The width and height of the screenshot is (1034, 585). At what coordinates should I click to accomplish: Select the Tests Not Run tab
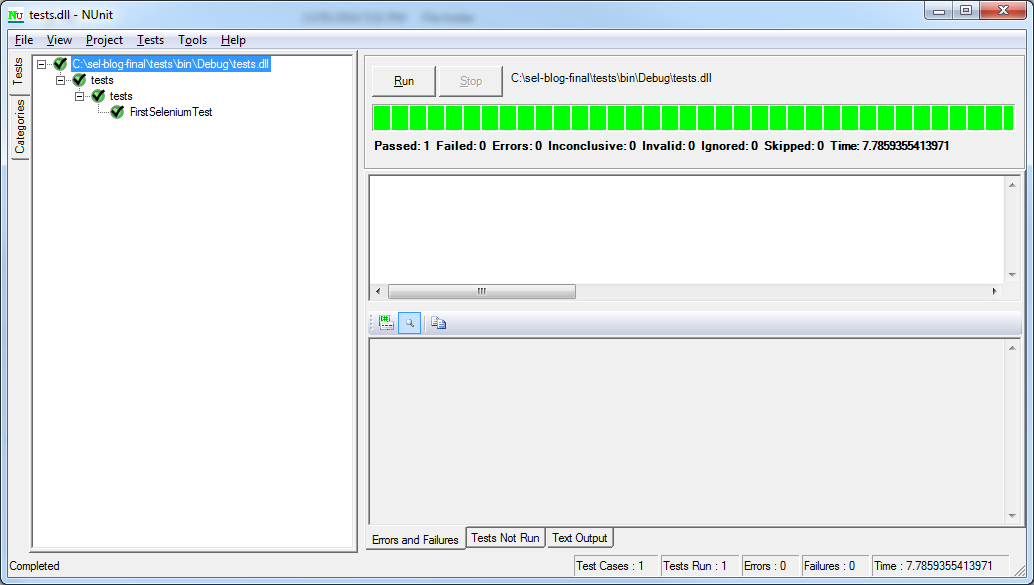click(505, 538)
